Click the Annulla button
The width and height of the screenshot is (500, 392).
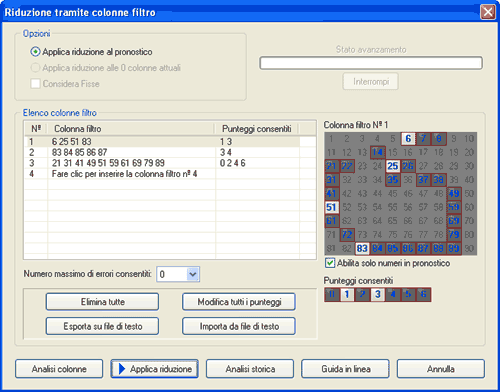click(441, 369)
